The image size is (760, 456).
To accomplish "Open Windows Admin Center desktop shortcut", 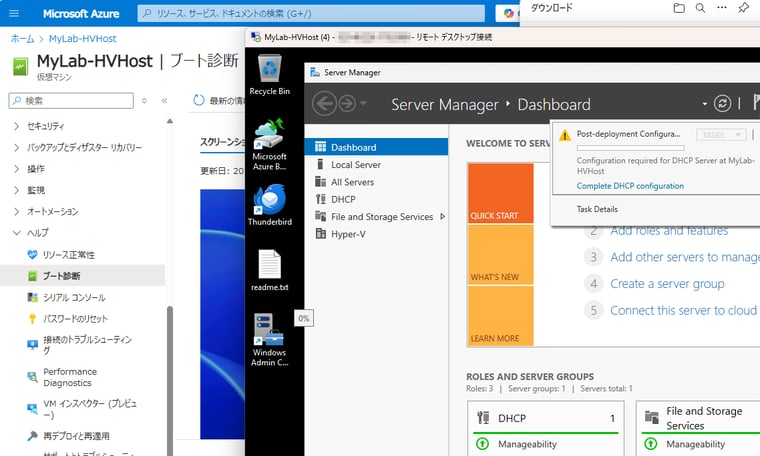I will coord(269,339).
